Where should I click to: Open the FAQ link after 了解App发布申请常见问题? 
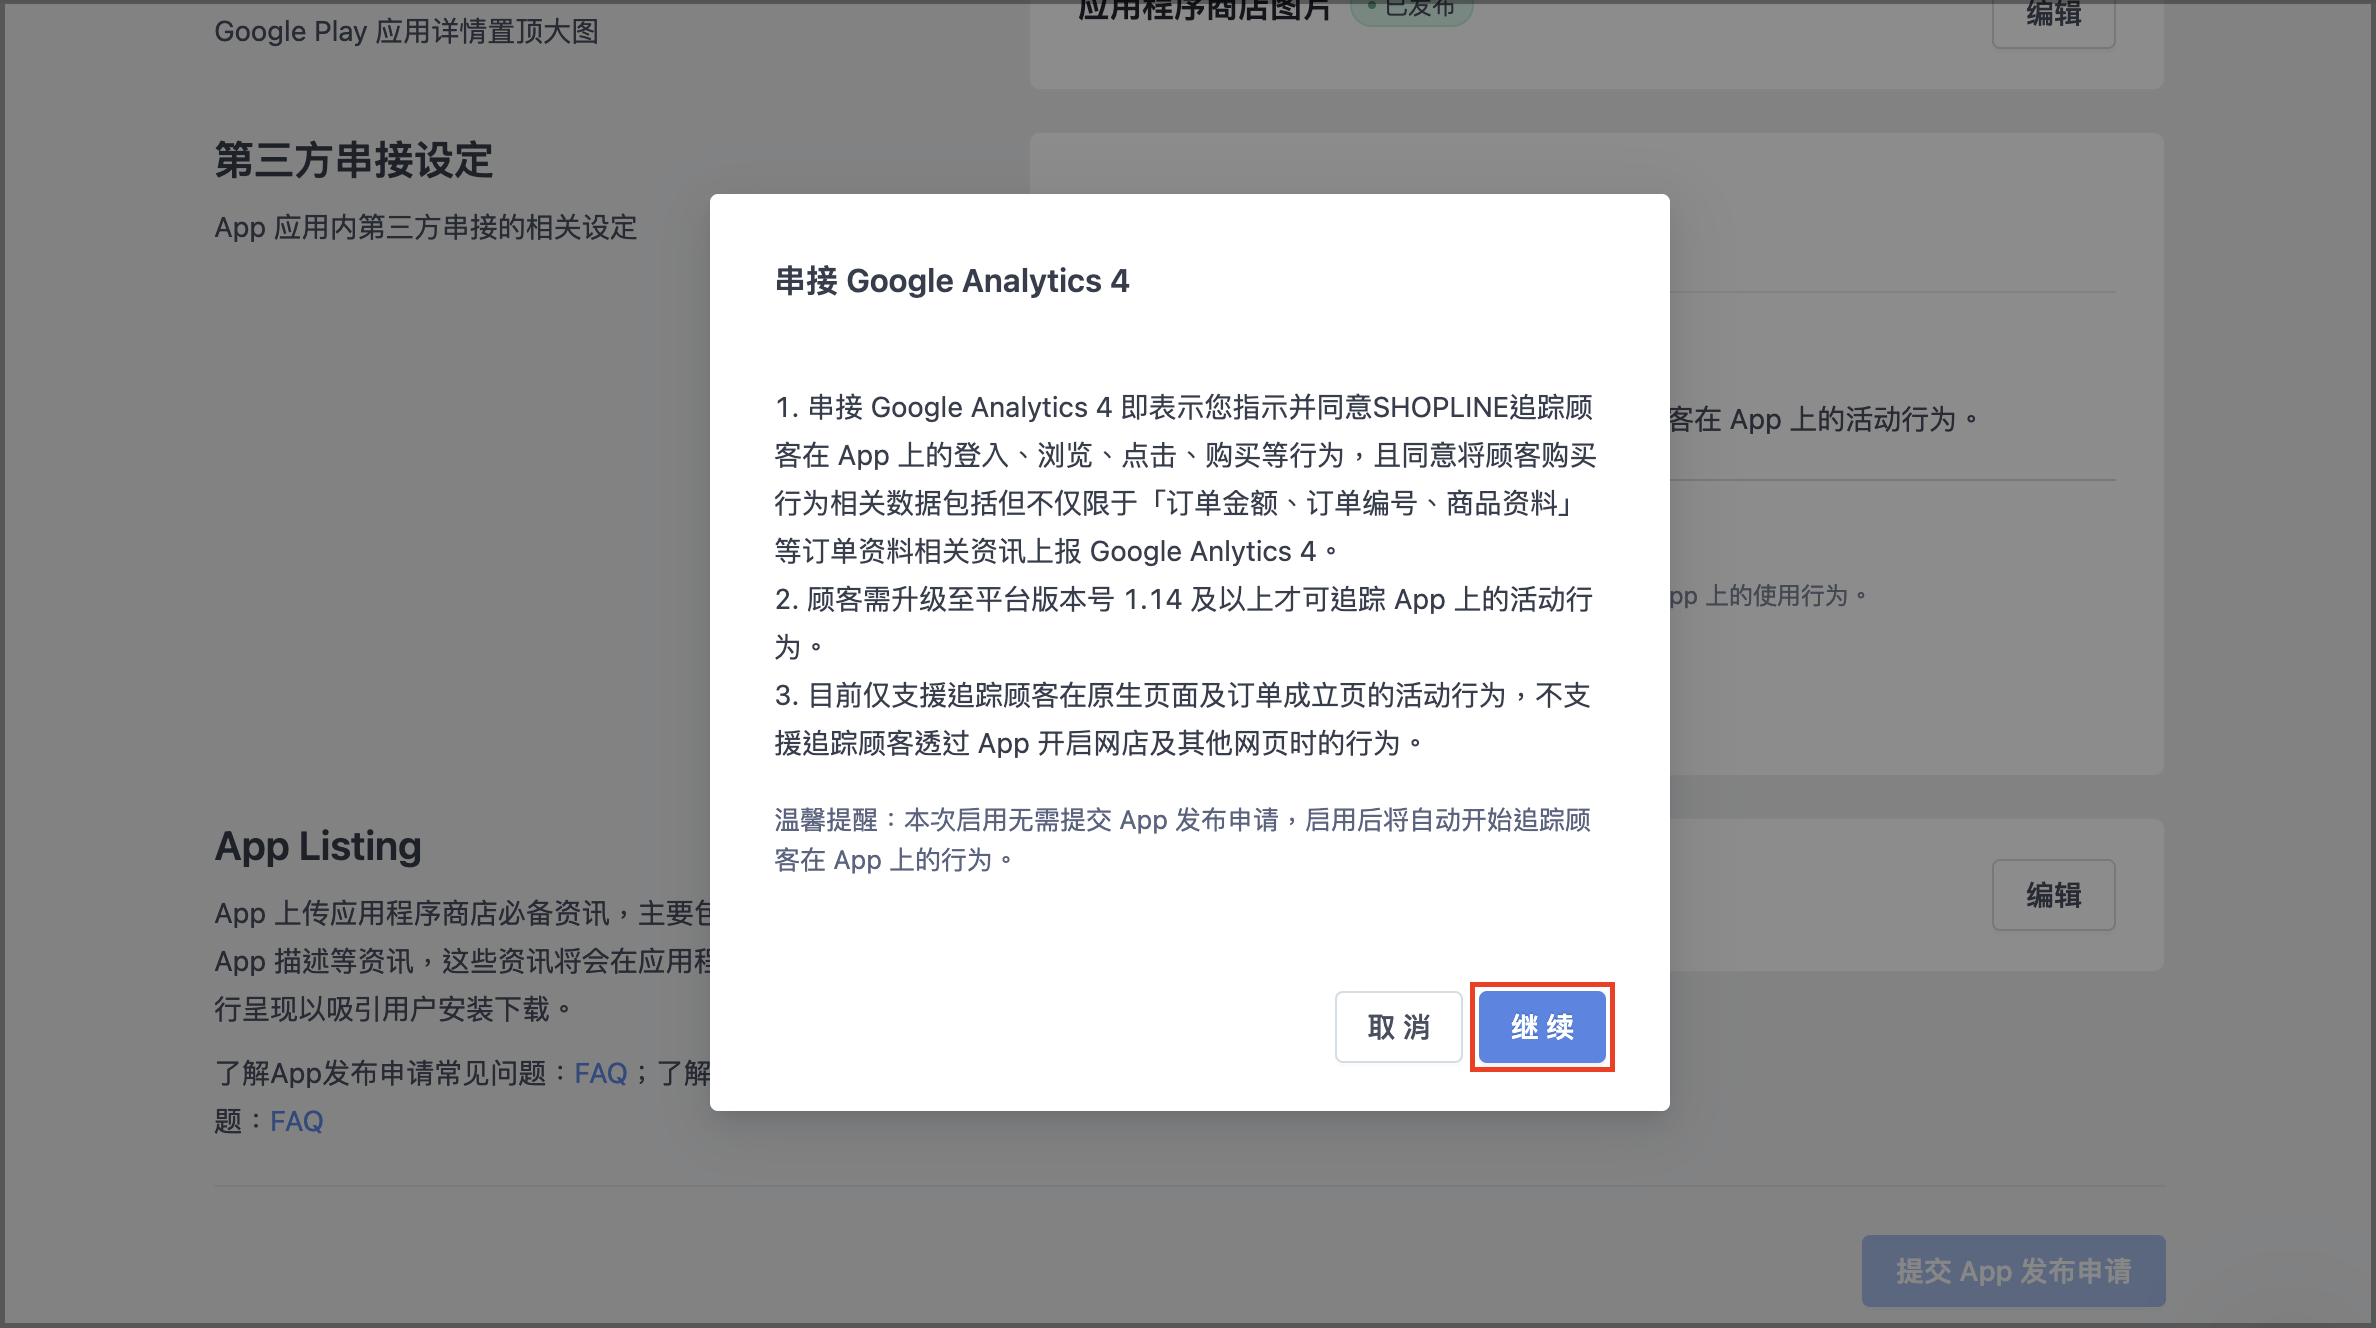click(x=601, y=1073)
